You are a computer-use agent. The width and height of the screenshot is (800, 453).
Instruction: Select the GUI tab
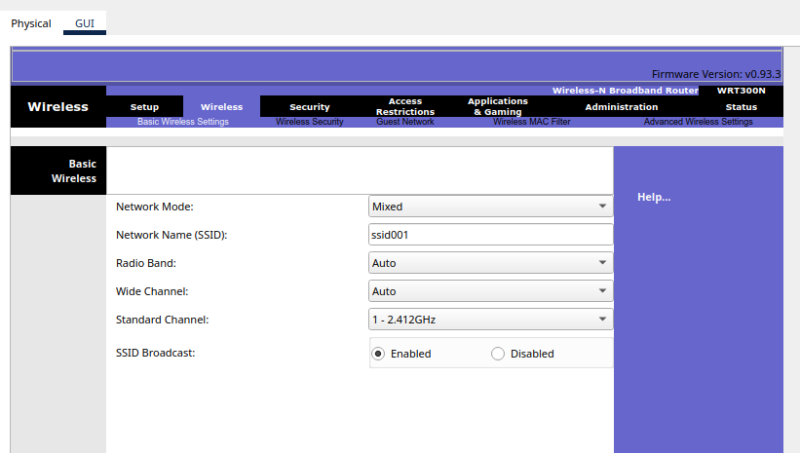click(84, 23)
